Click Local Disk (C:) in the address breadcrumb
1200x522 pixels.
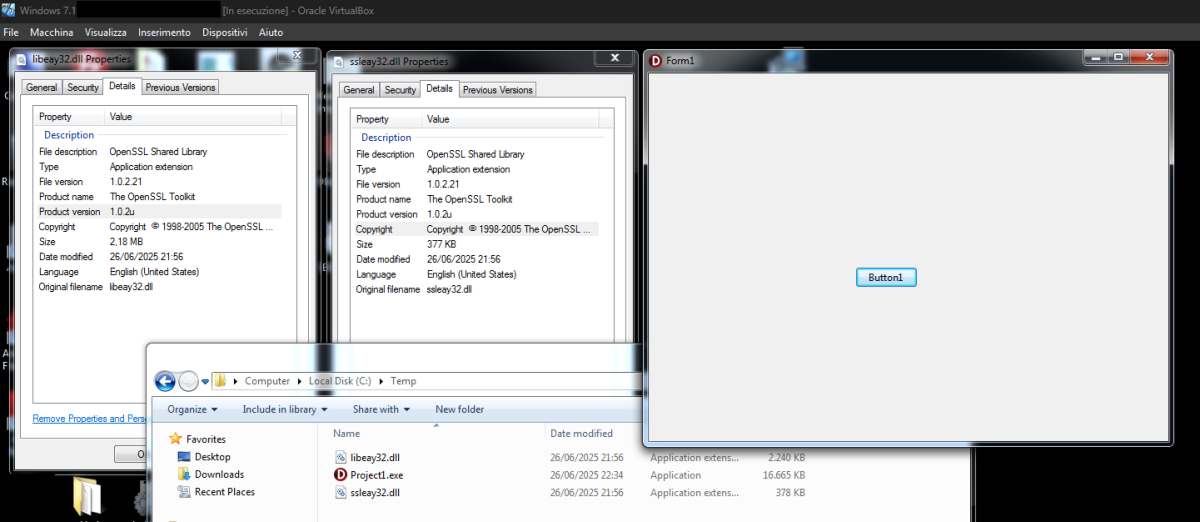(x=340, y=381)
